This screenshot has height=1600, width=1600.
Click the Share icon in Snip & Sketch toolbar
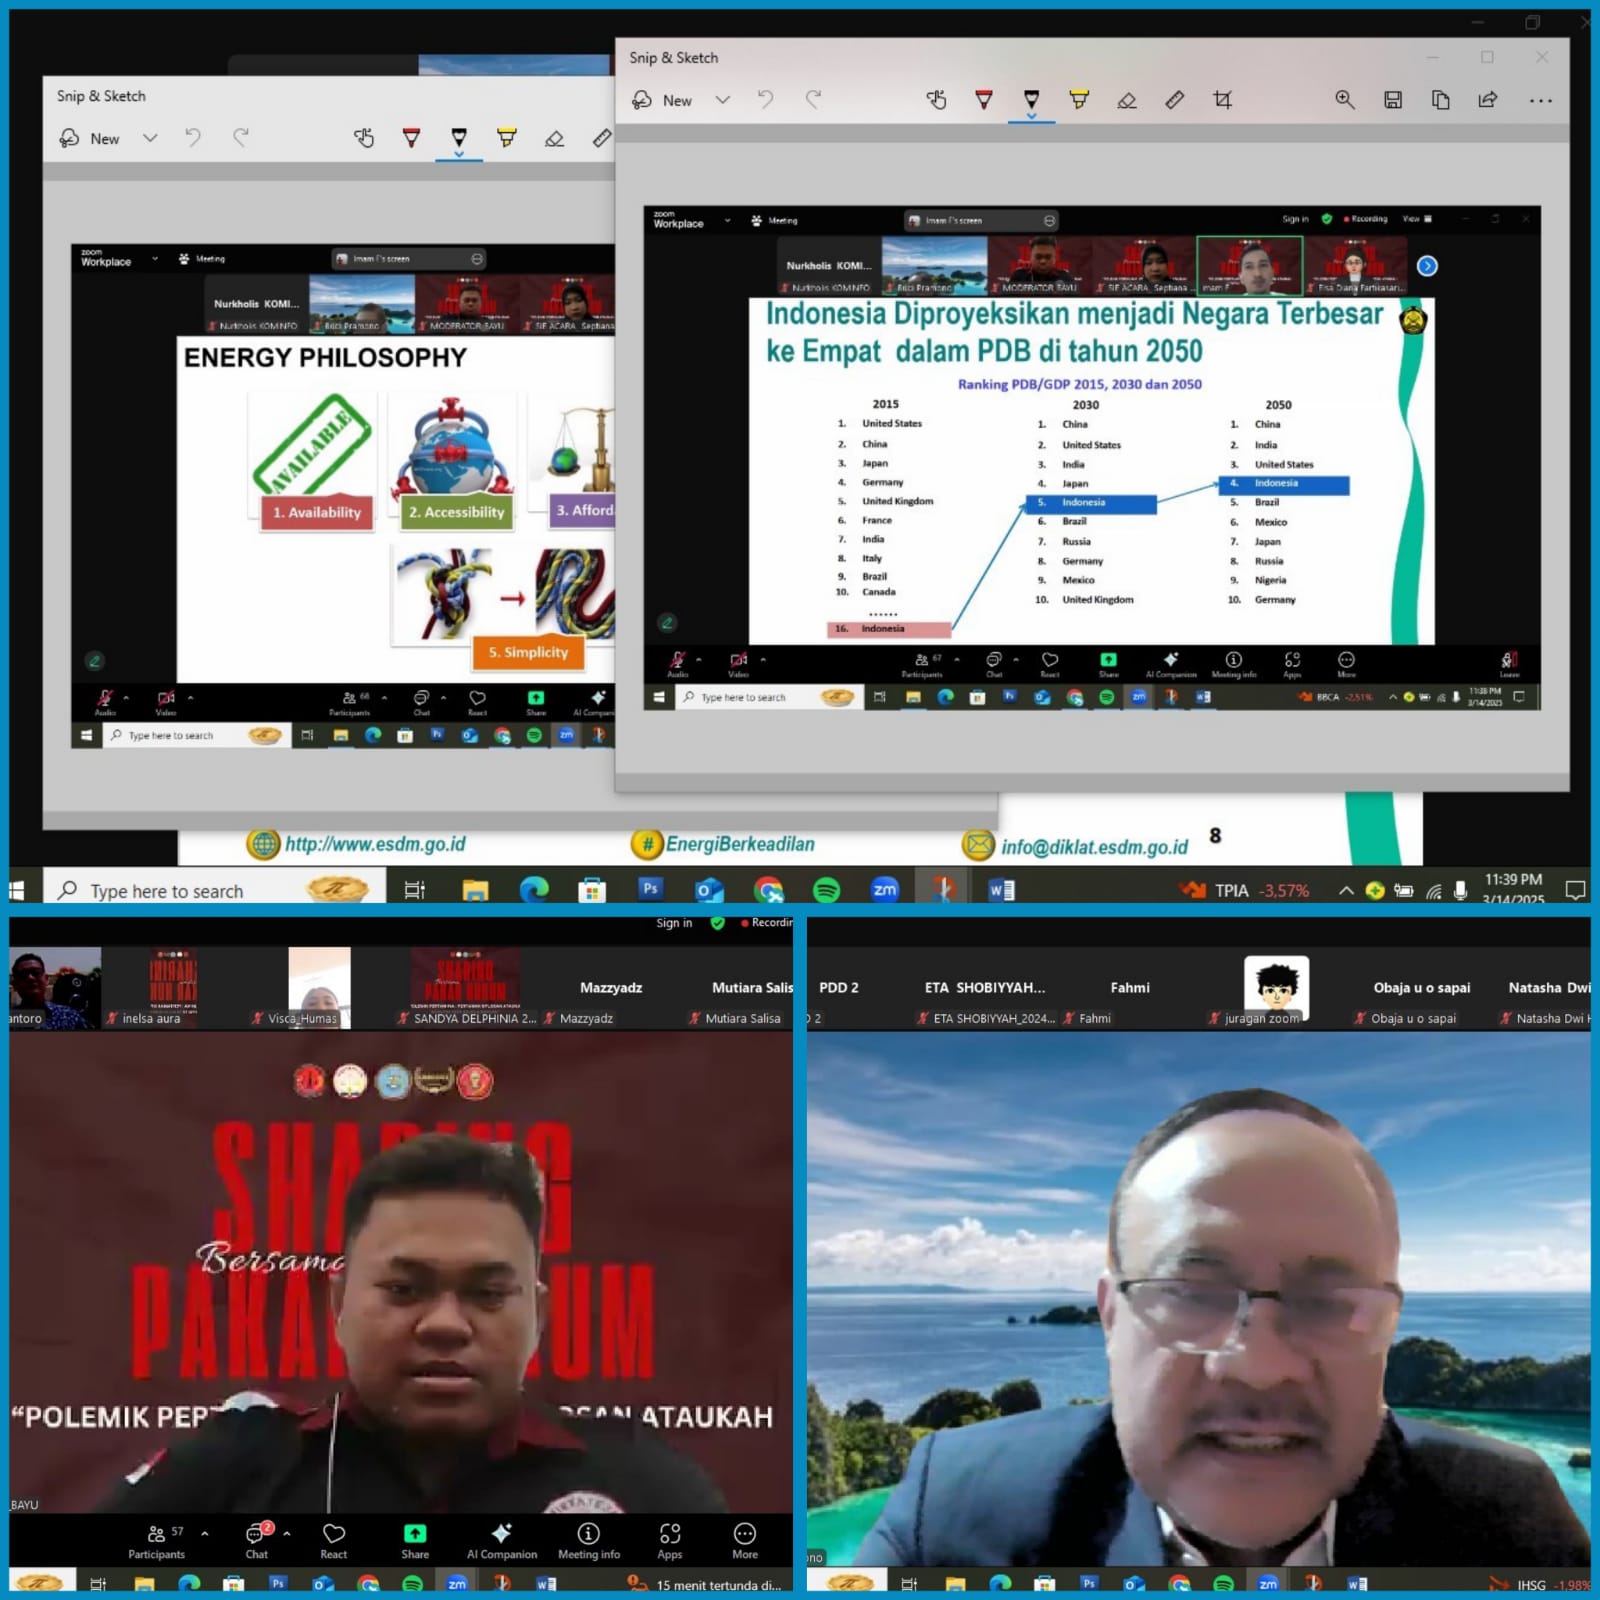(1488, 100)
